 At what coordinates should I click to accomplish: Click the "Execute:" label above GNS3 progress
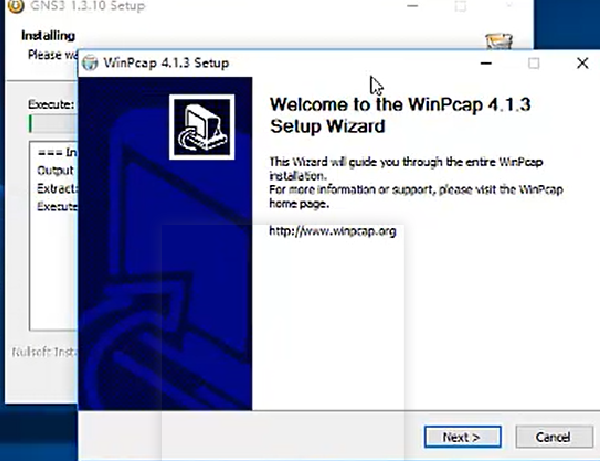51,104
